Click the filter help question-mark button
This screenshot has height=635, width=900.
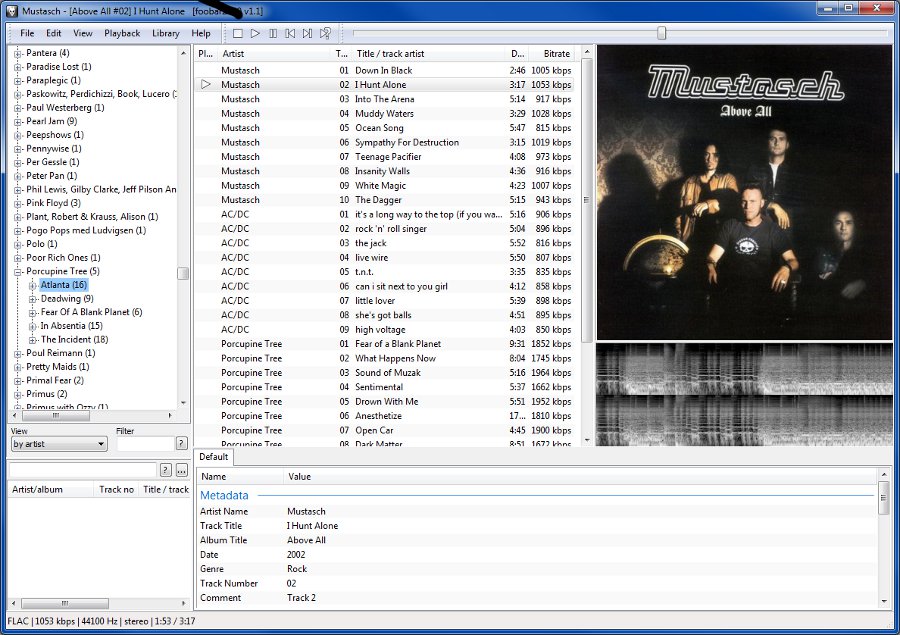point(181,443)
